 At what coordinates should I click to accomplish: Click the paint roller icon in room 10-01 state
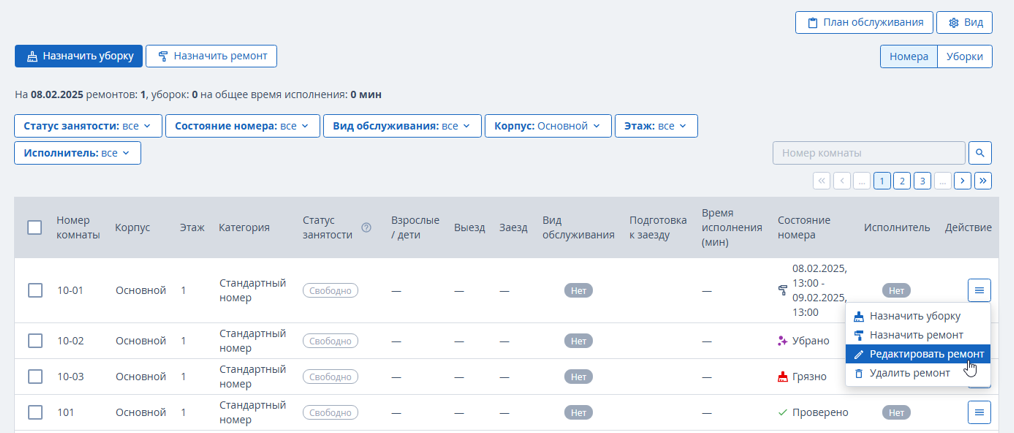(782, 291)
